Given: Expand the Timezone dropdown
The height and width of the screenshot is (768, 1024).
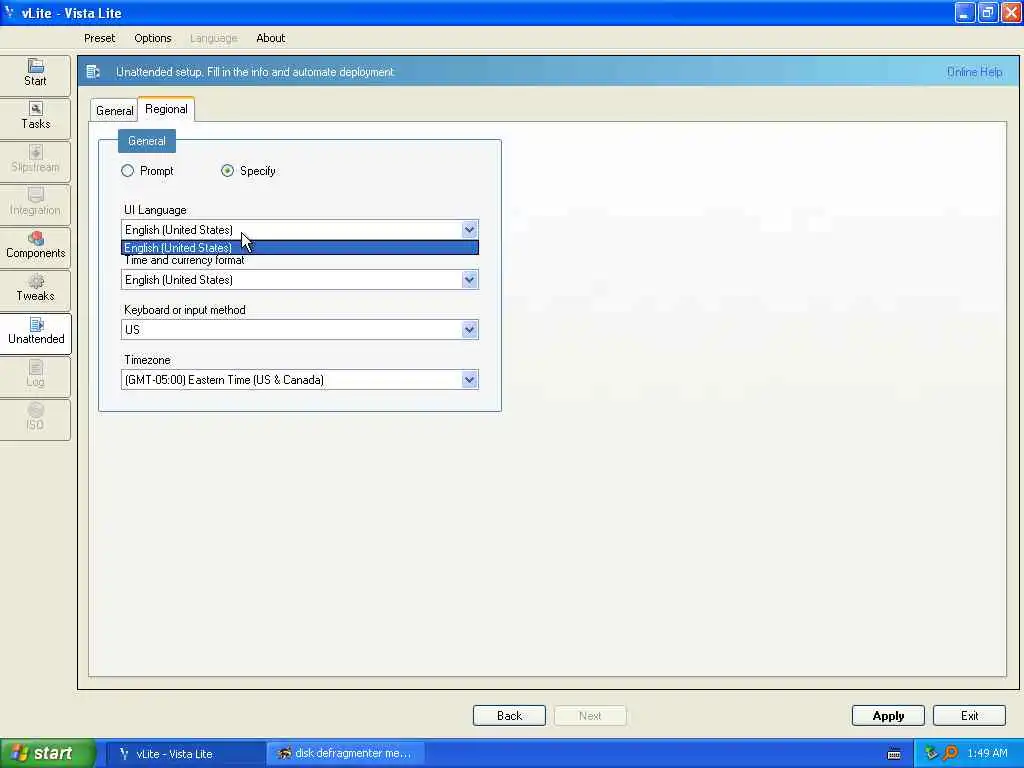Looking at the screenshot, I should click(x=469, y=380).
